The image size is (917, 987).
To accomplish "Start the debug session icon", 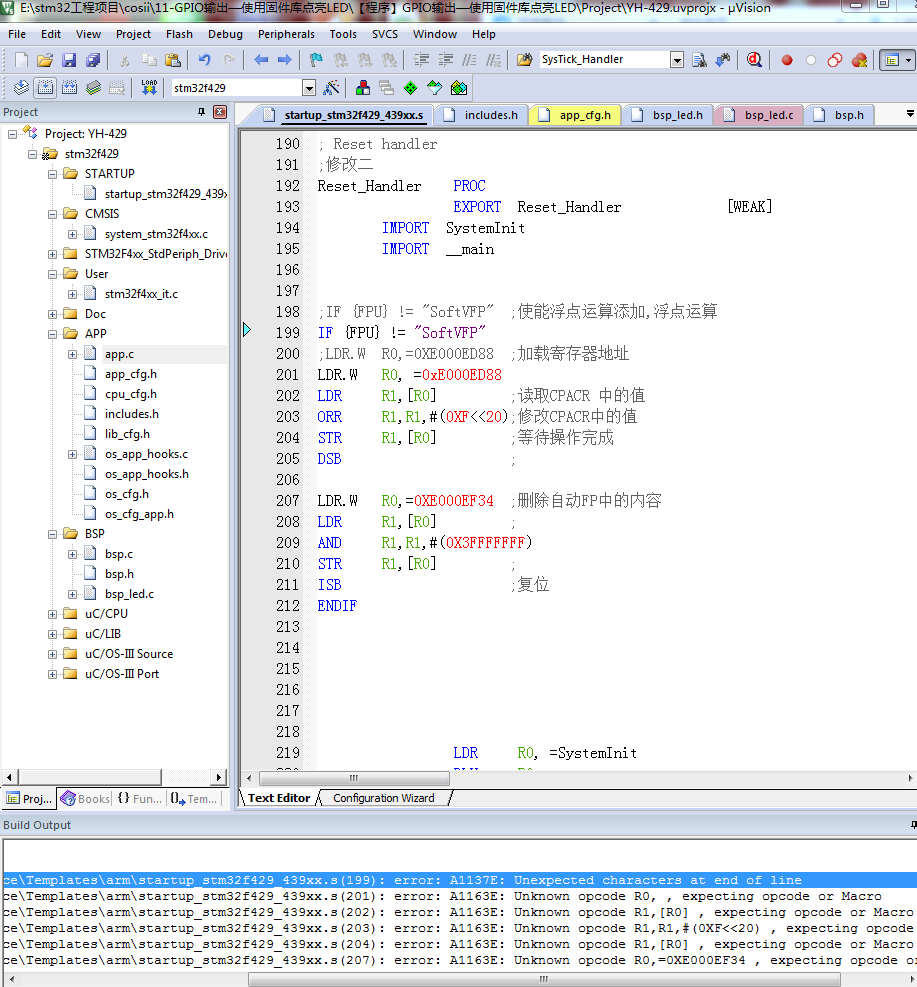I will [753, 60].
